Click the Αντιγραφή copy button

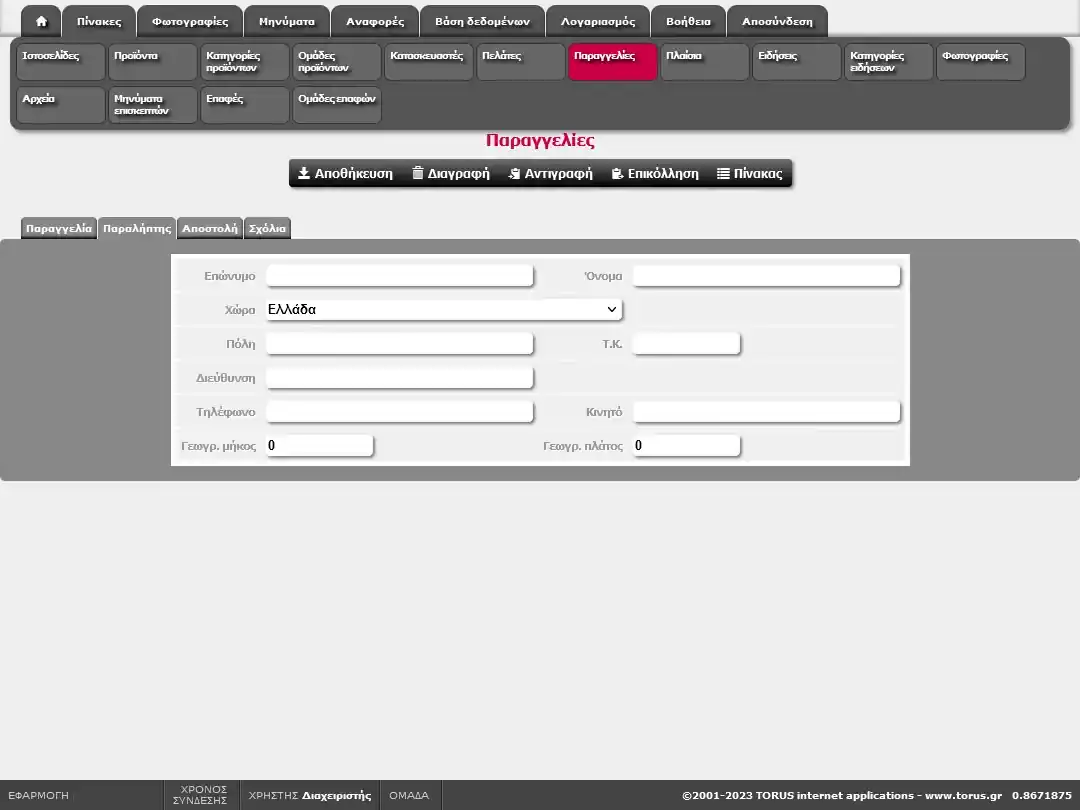550,173
